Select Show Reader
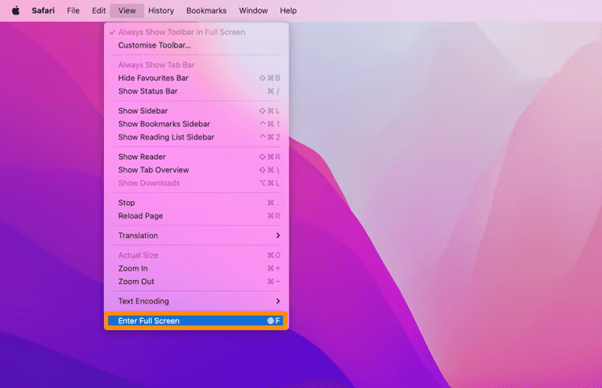 point(196,157)
